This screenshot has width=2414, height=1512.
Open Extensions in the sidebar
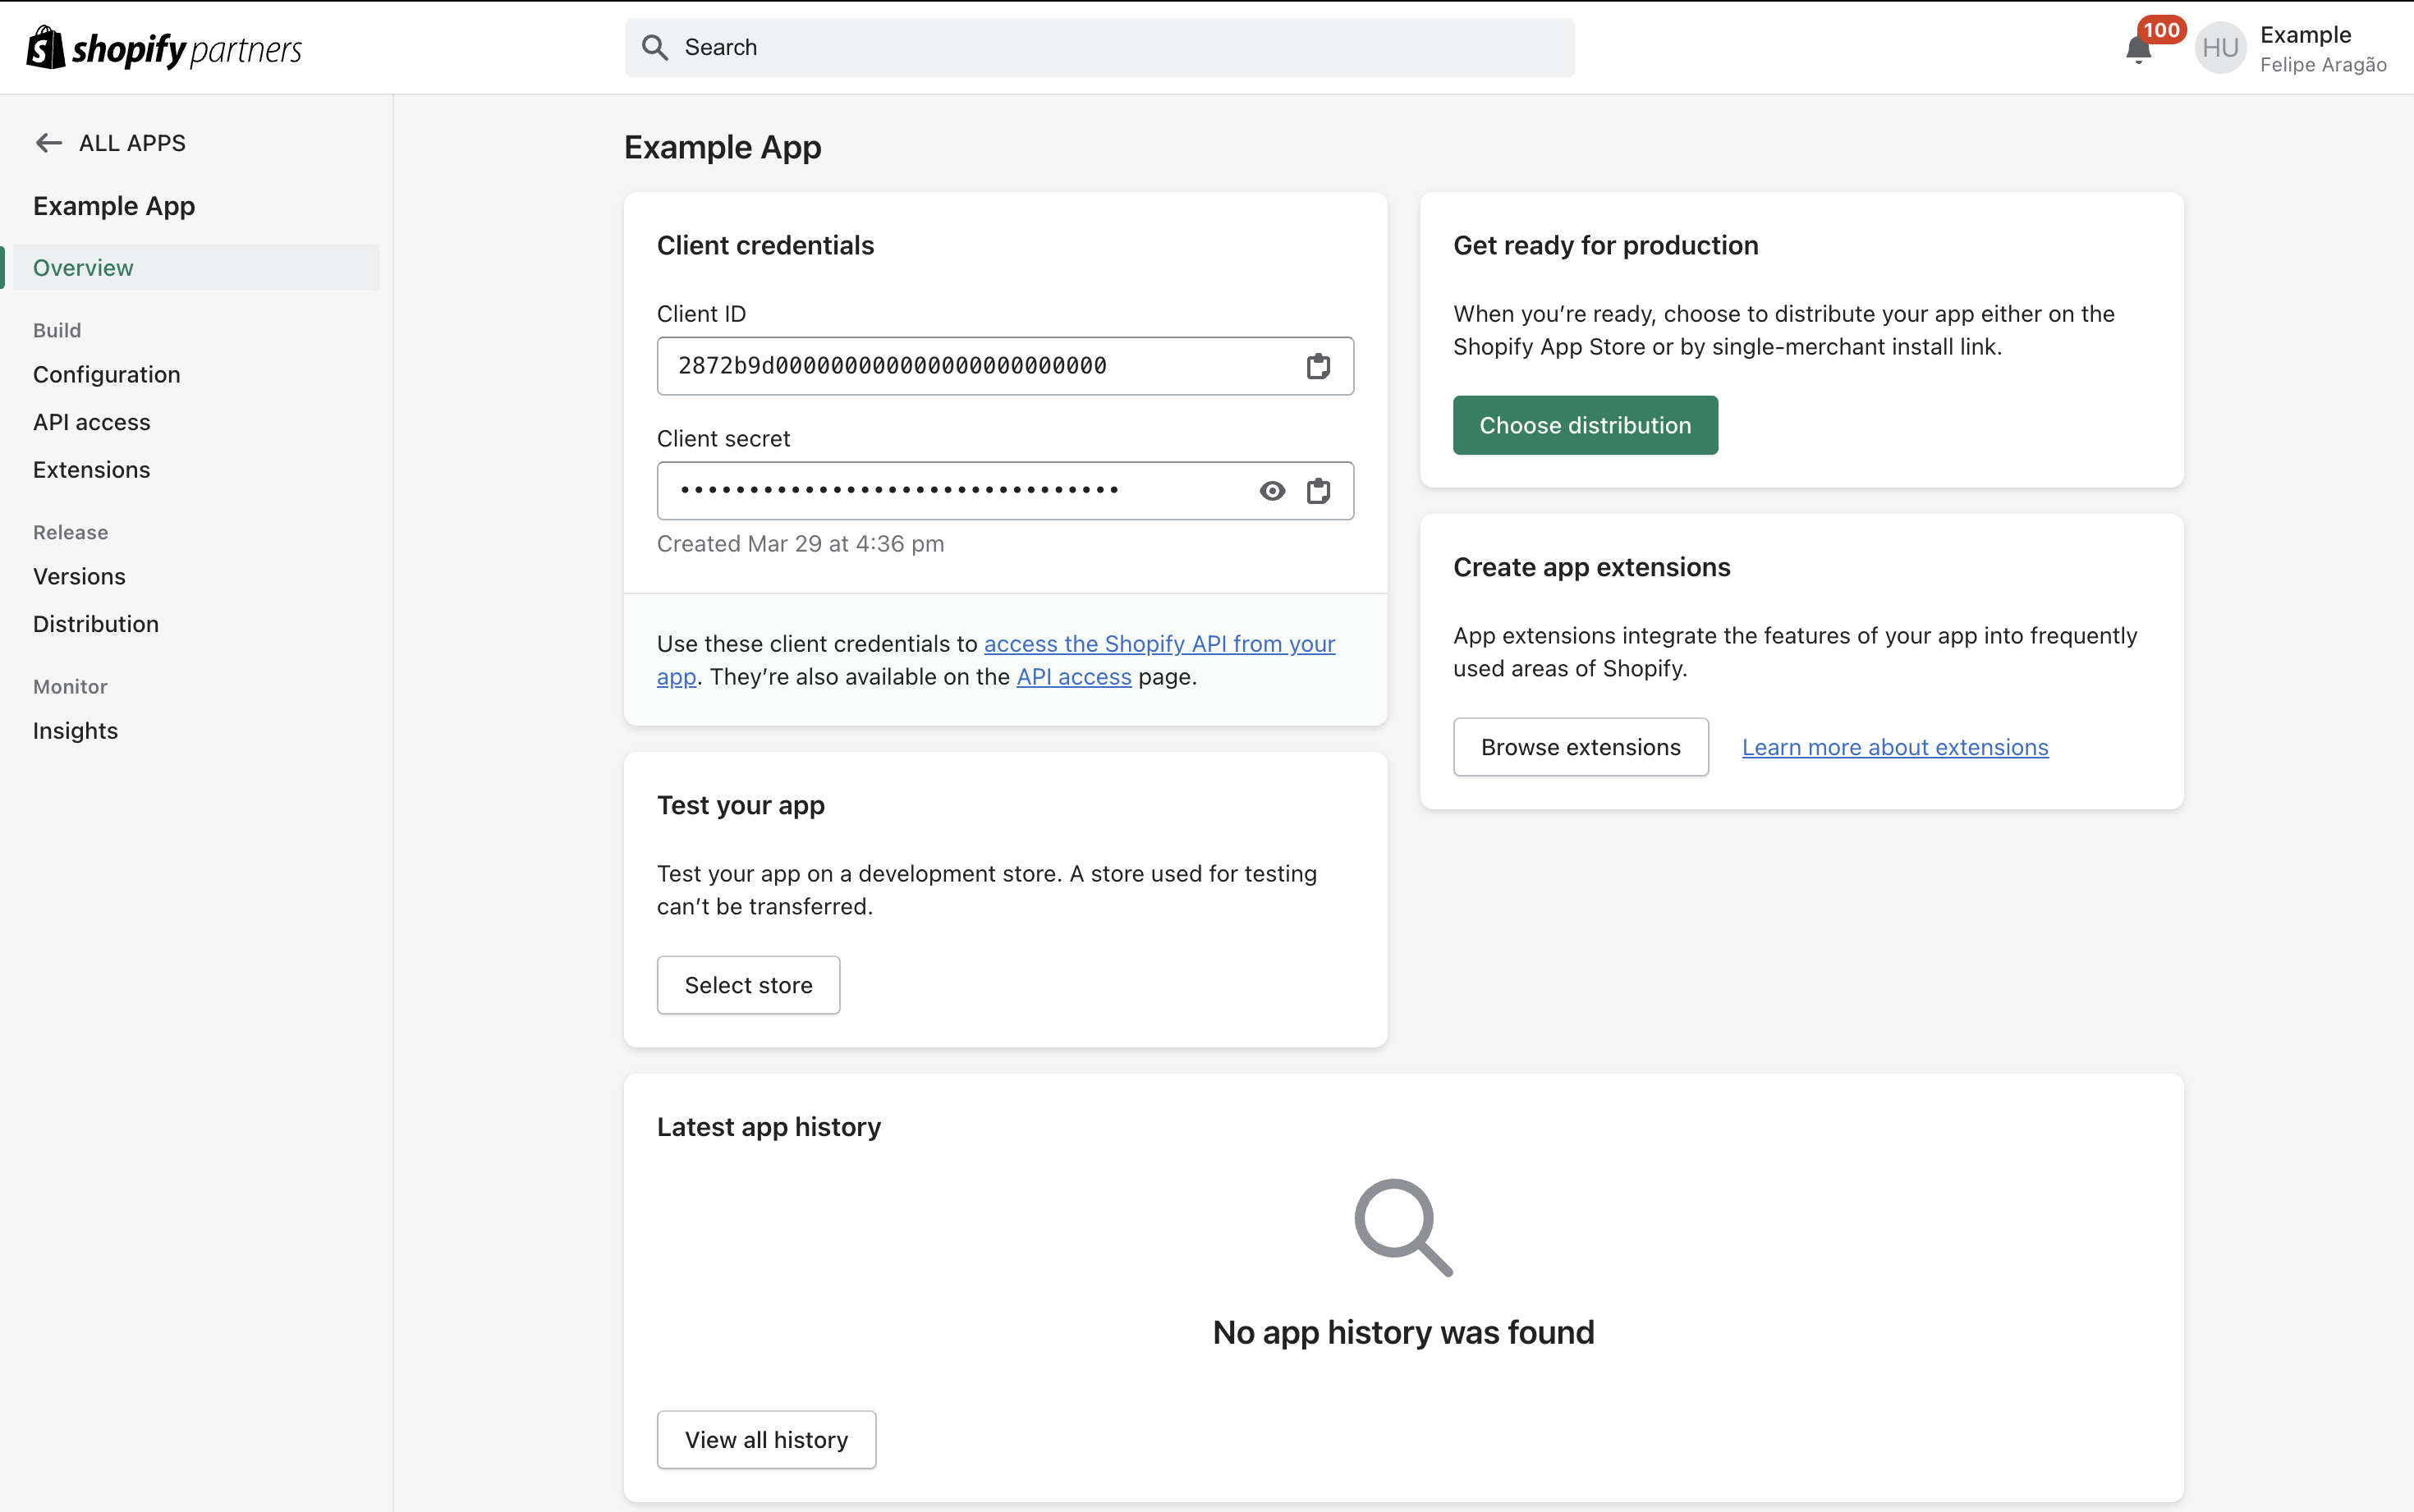coord(92,470)
